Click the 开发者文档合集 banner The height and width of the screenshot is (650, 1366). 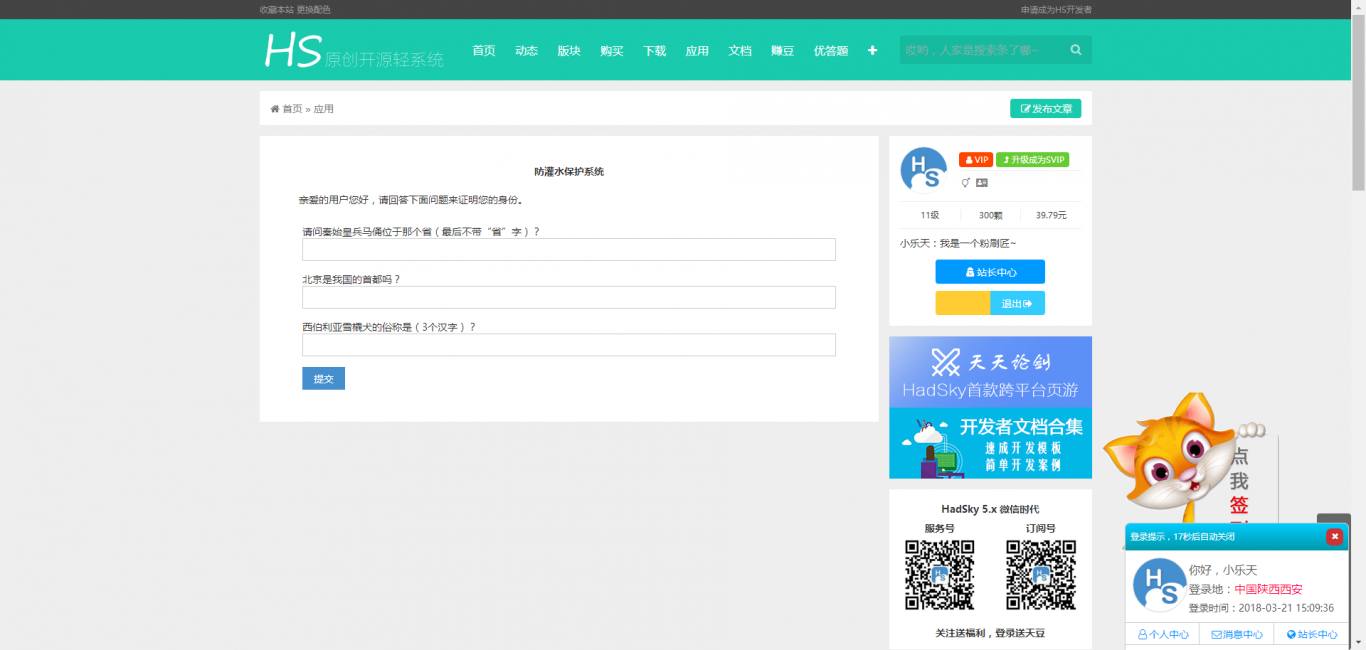pyautogui.click(x=990, y=444)
